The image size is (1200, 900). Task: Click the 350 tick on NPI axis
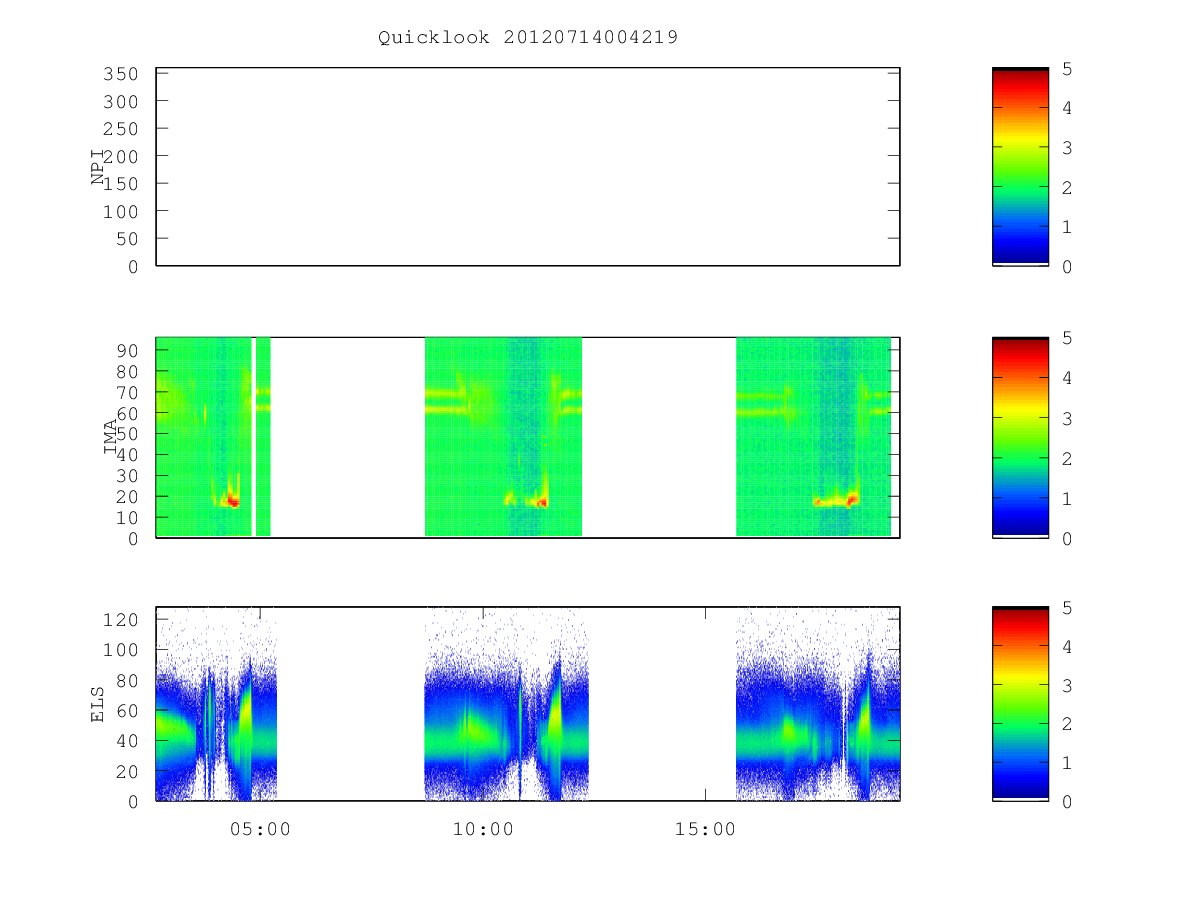click(x=121, y=74)
